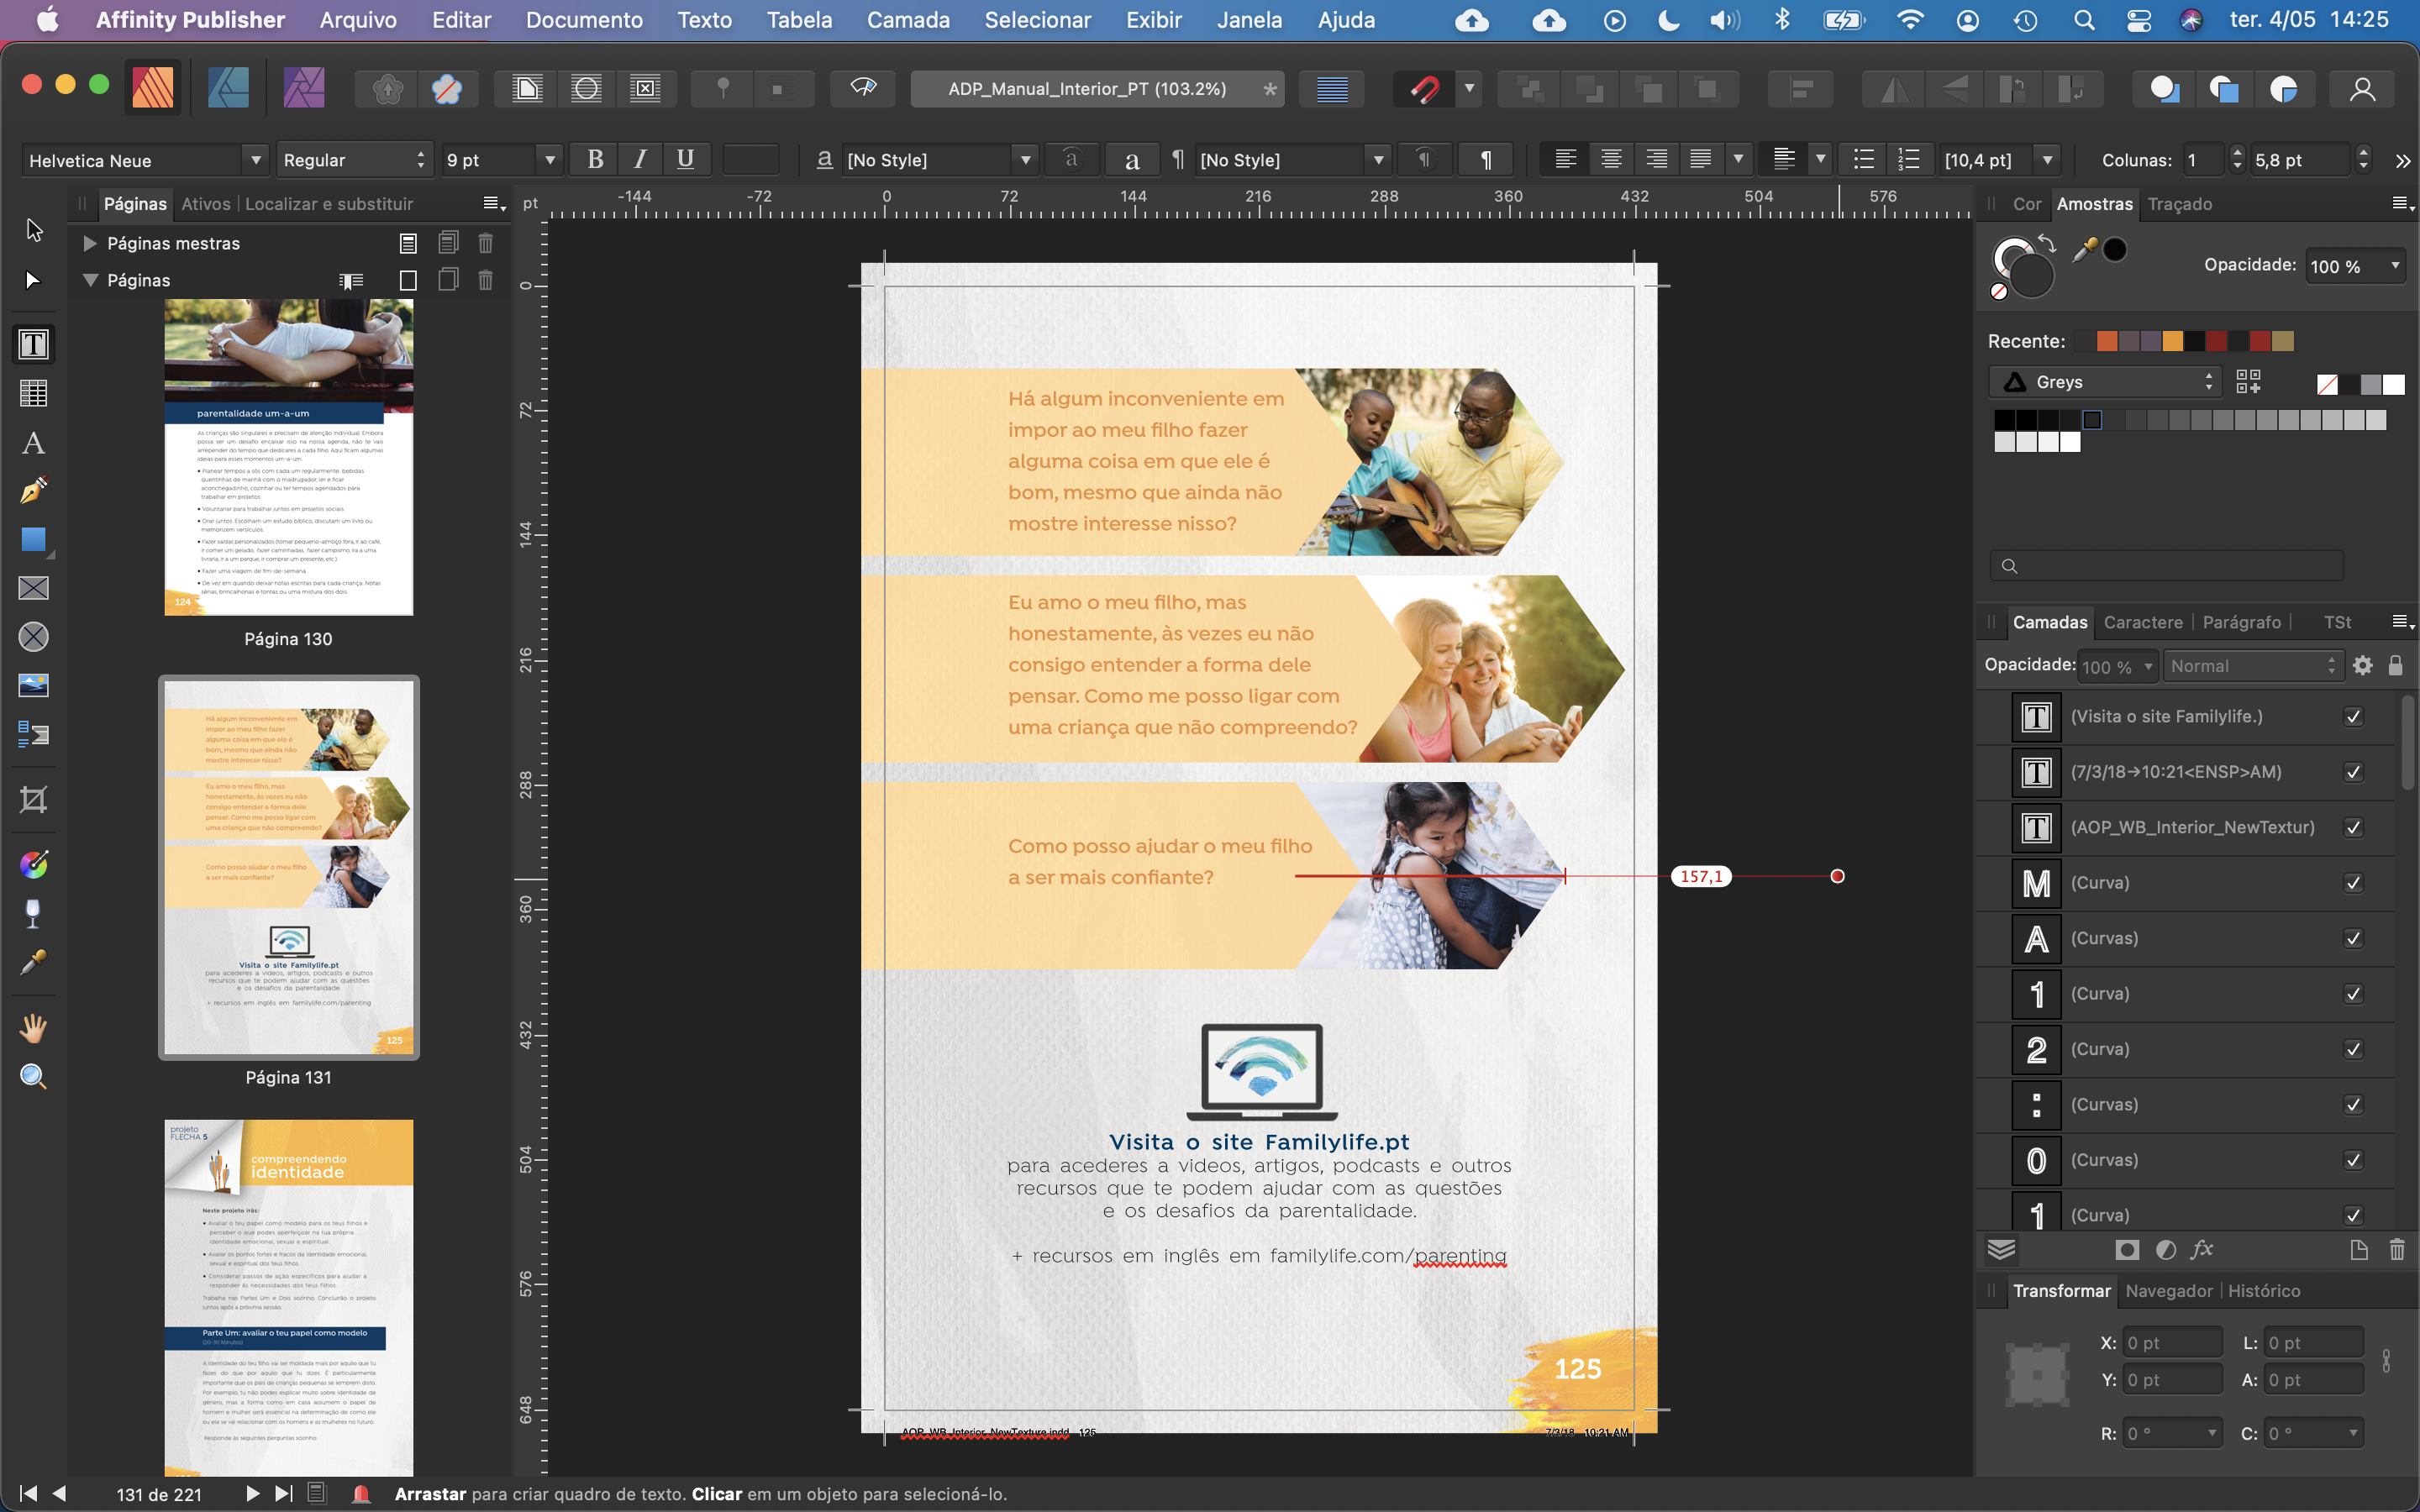Apply italic formatting
Image resolution: width=2420 pixels, height=1512 pixels.
point(640,160)
